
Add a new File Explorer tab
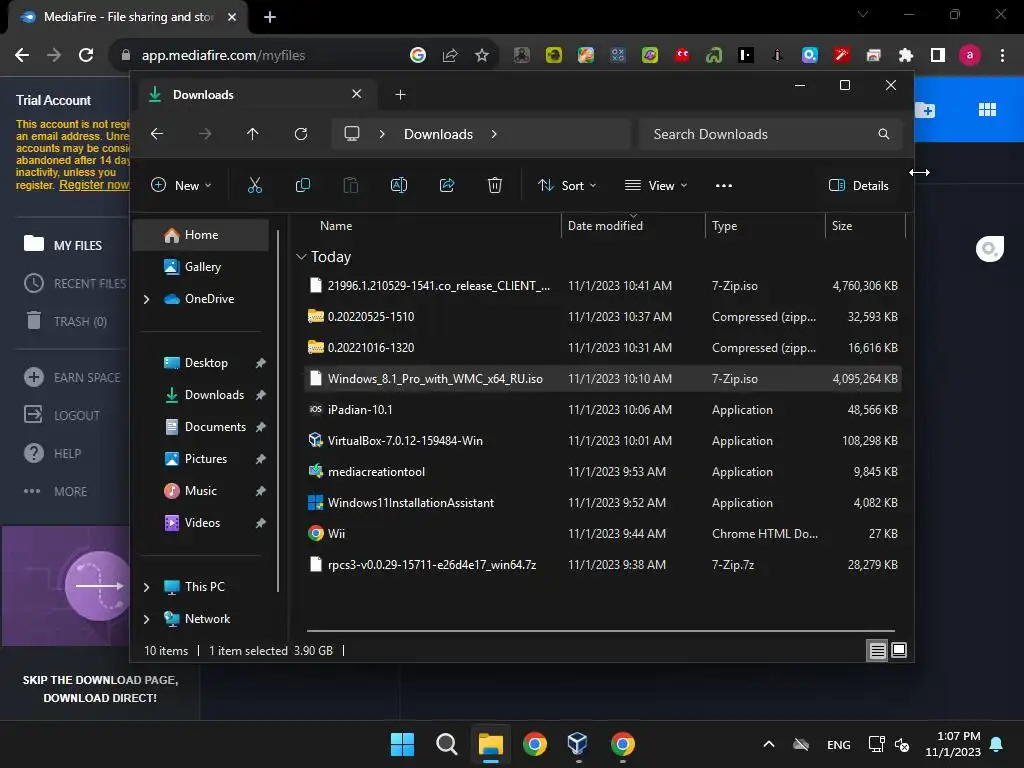(400, 95)
